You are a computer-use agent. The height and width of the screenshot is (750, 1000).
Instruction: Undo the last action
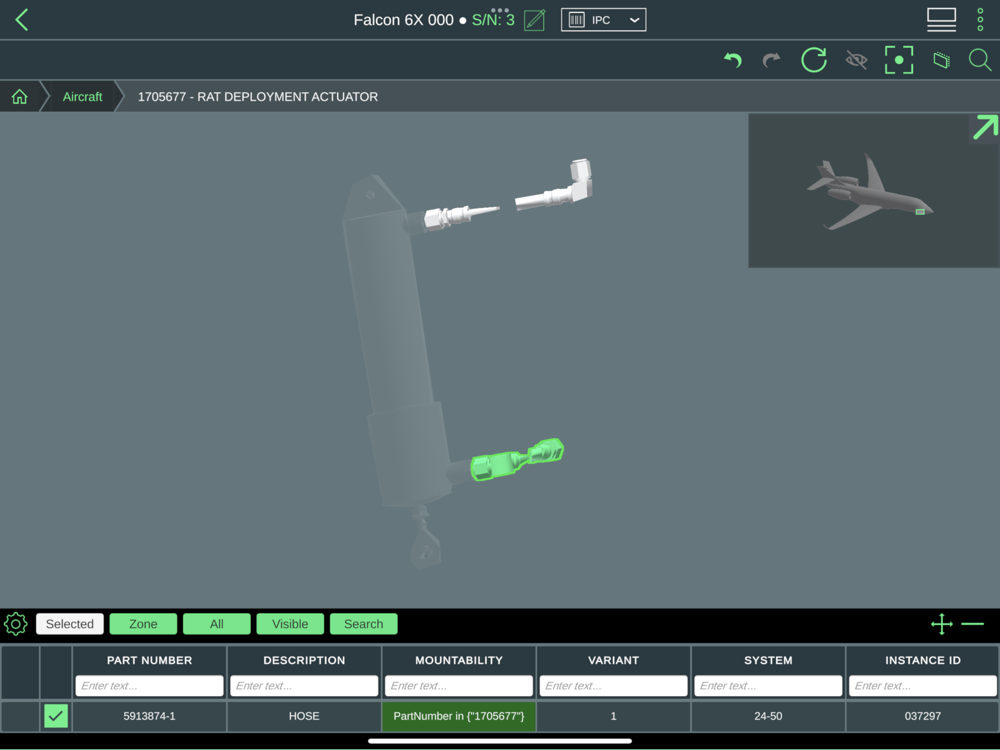(733, 60)
